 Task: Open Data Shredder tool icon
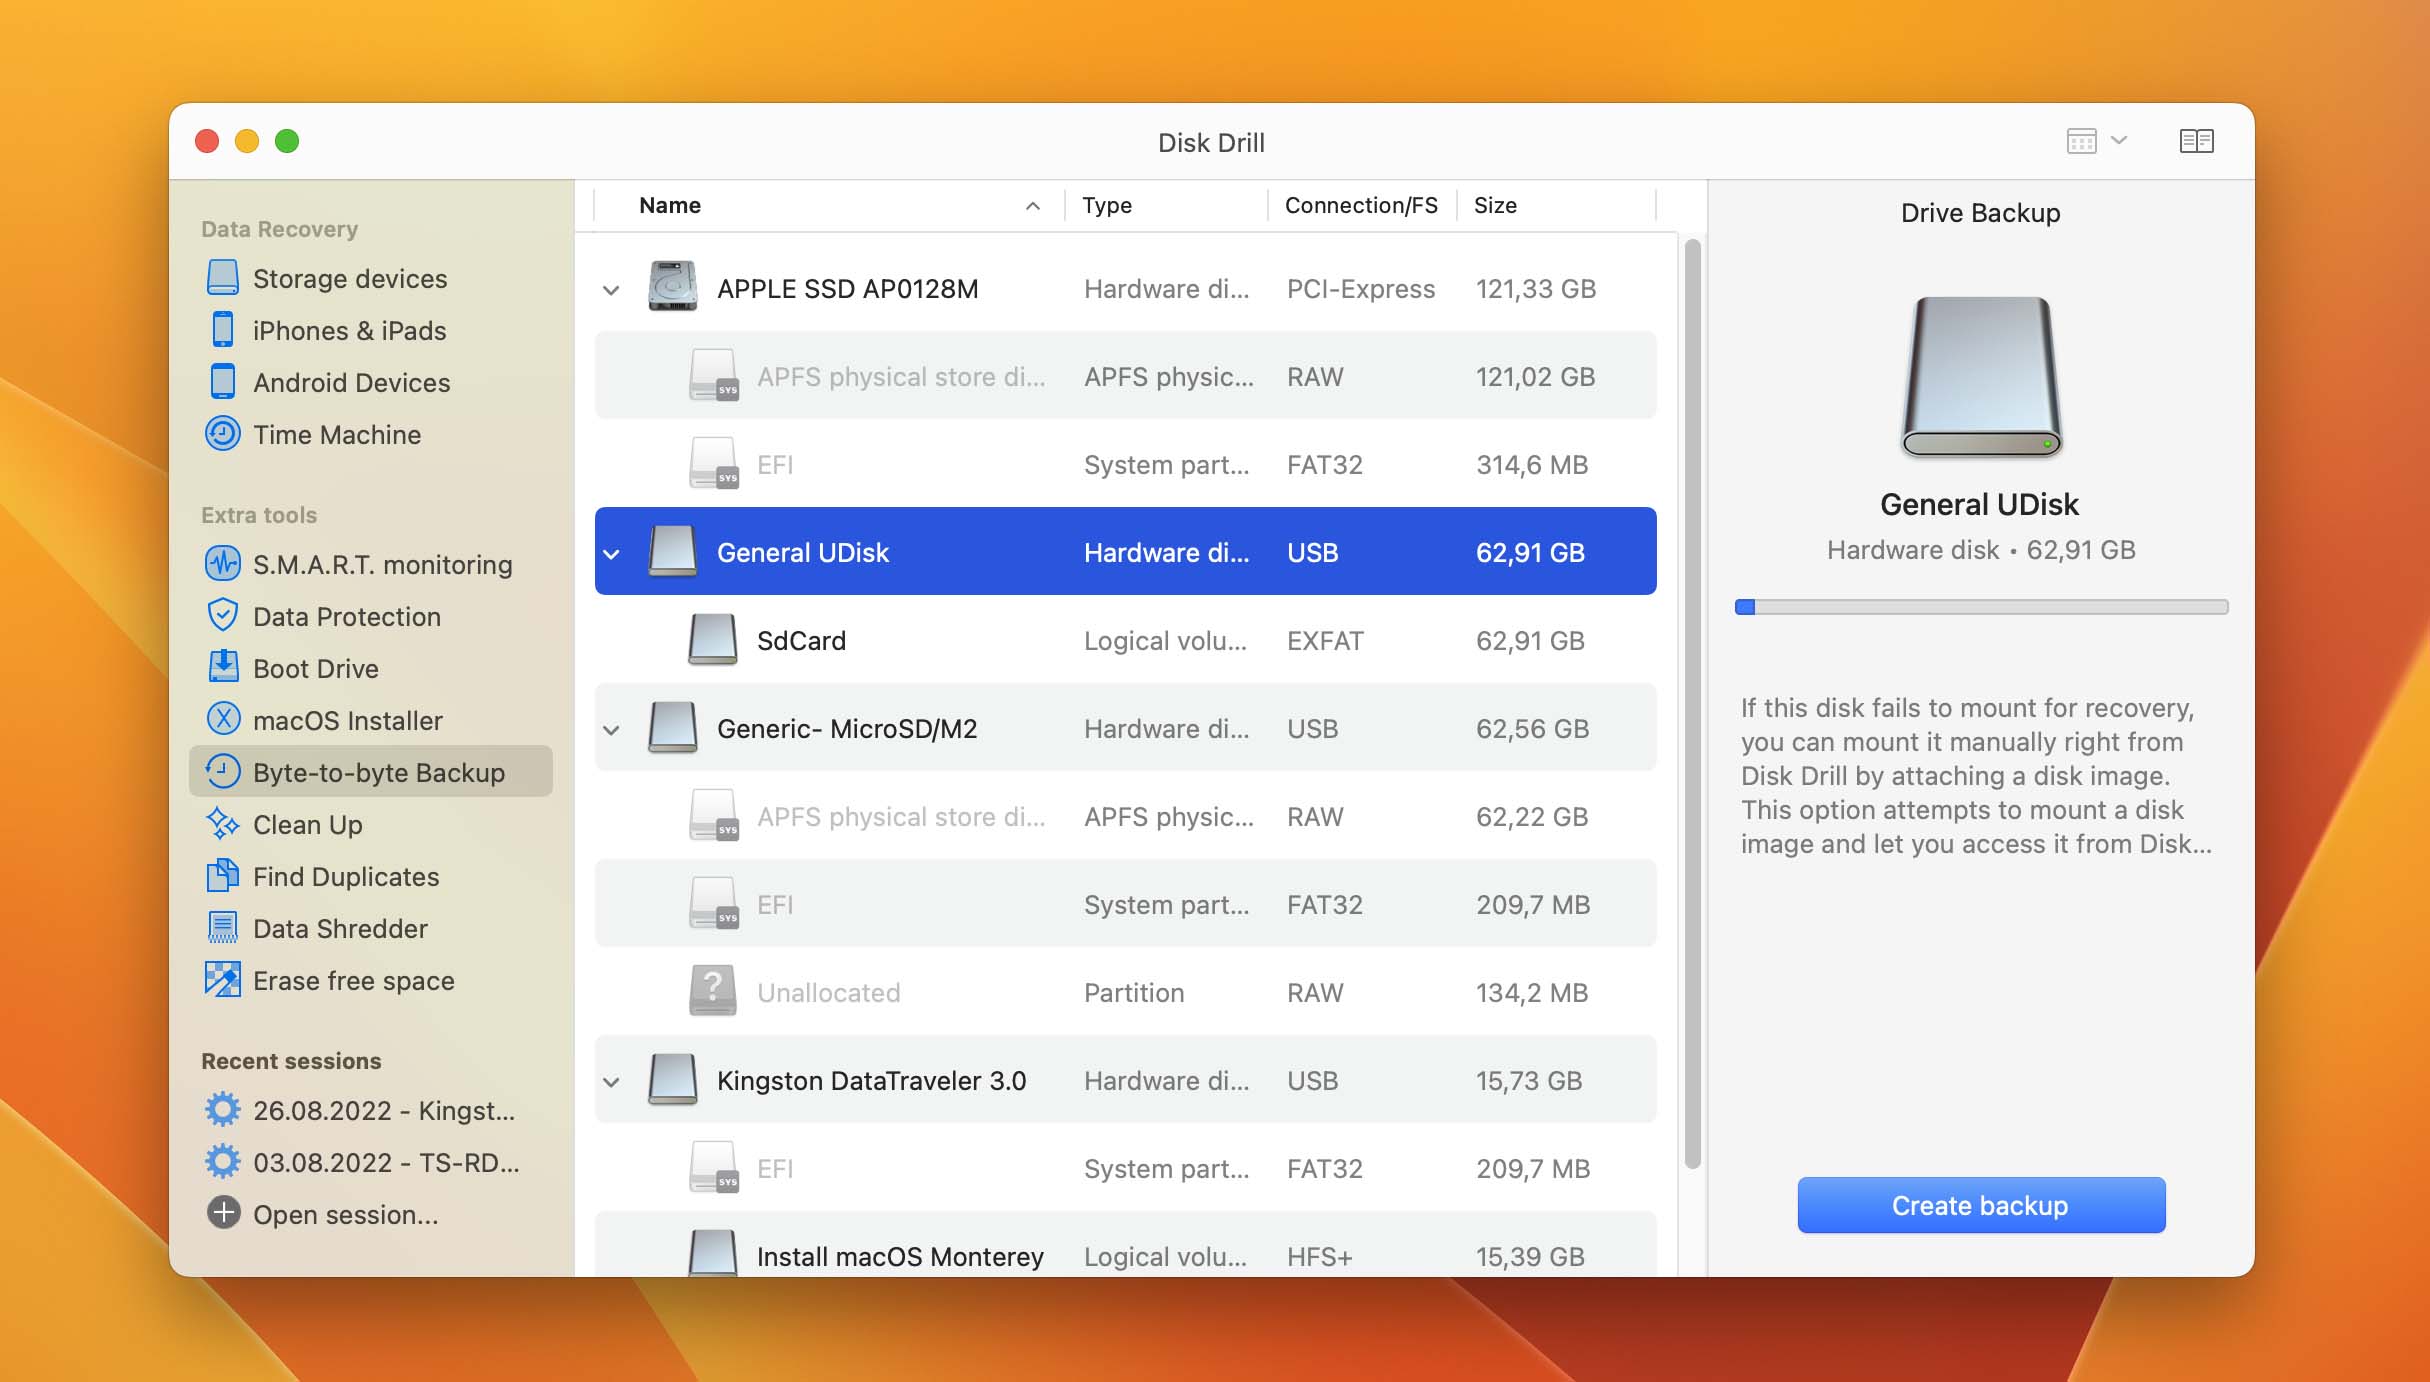point(223,927)
